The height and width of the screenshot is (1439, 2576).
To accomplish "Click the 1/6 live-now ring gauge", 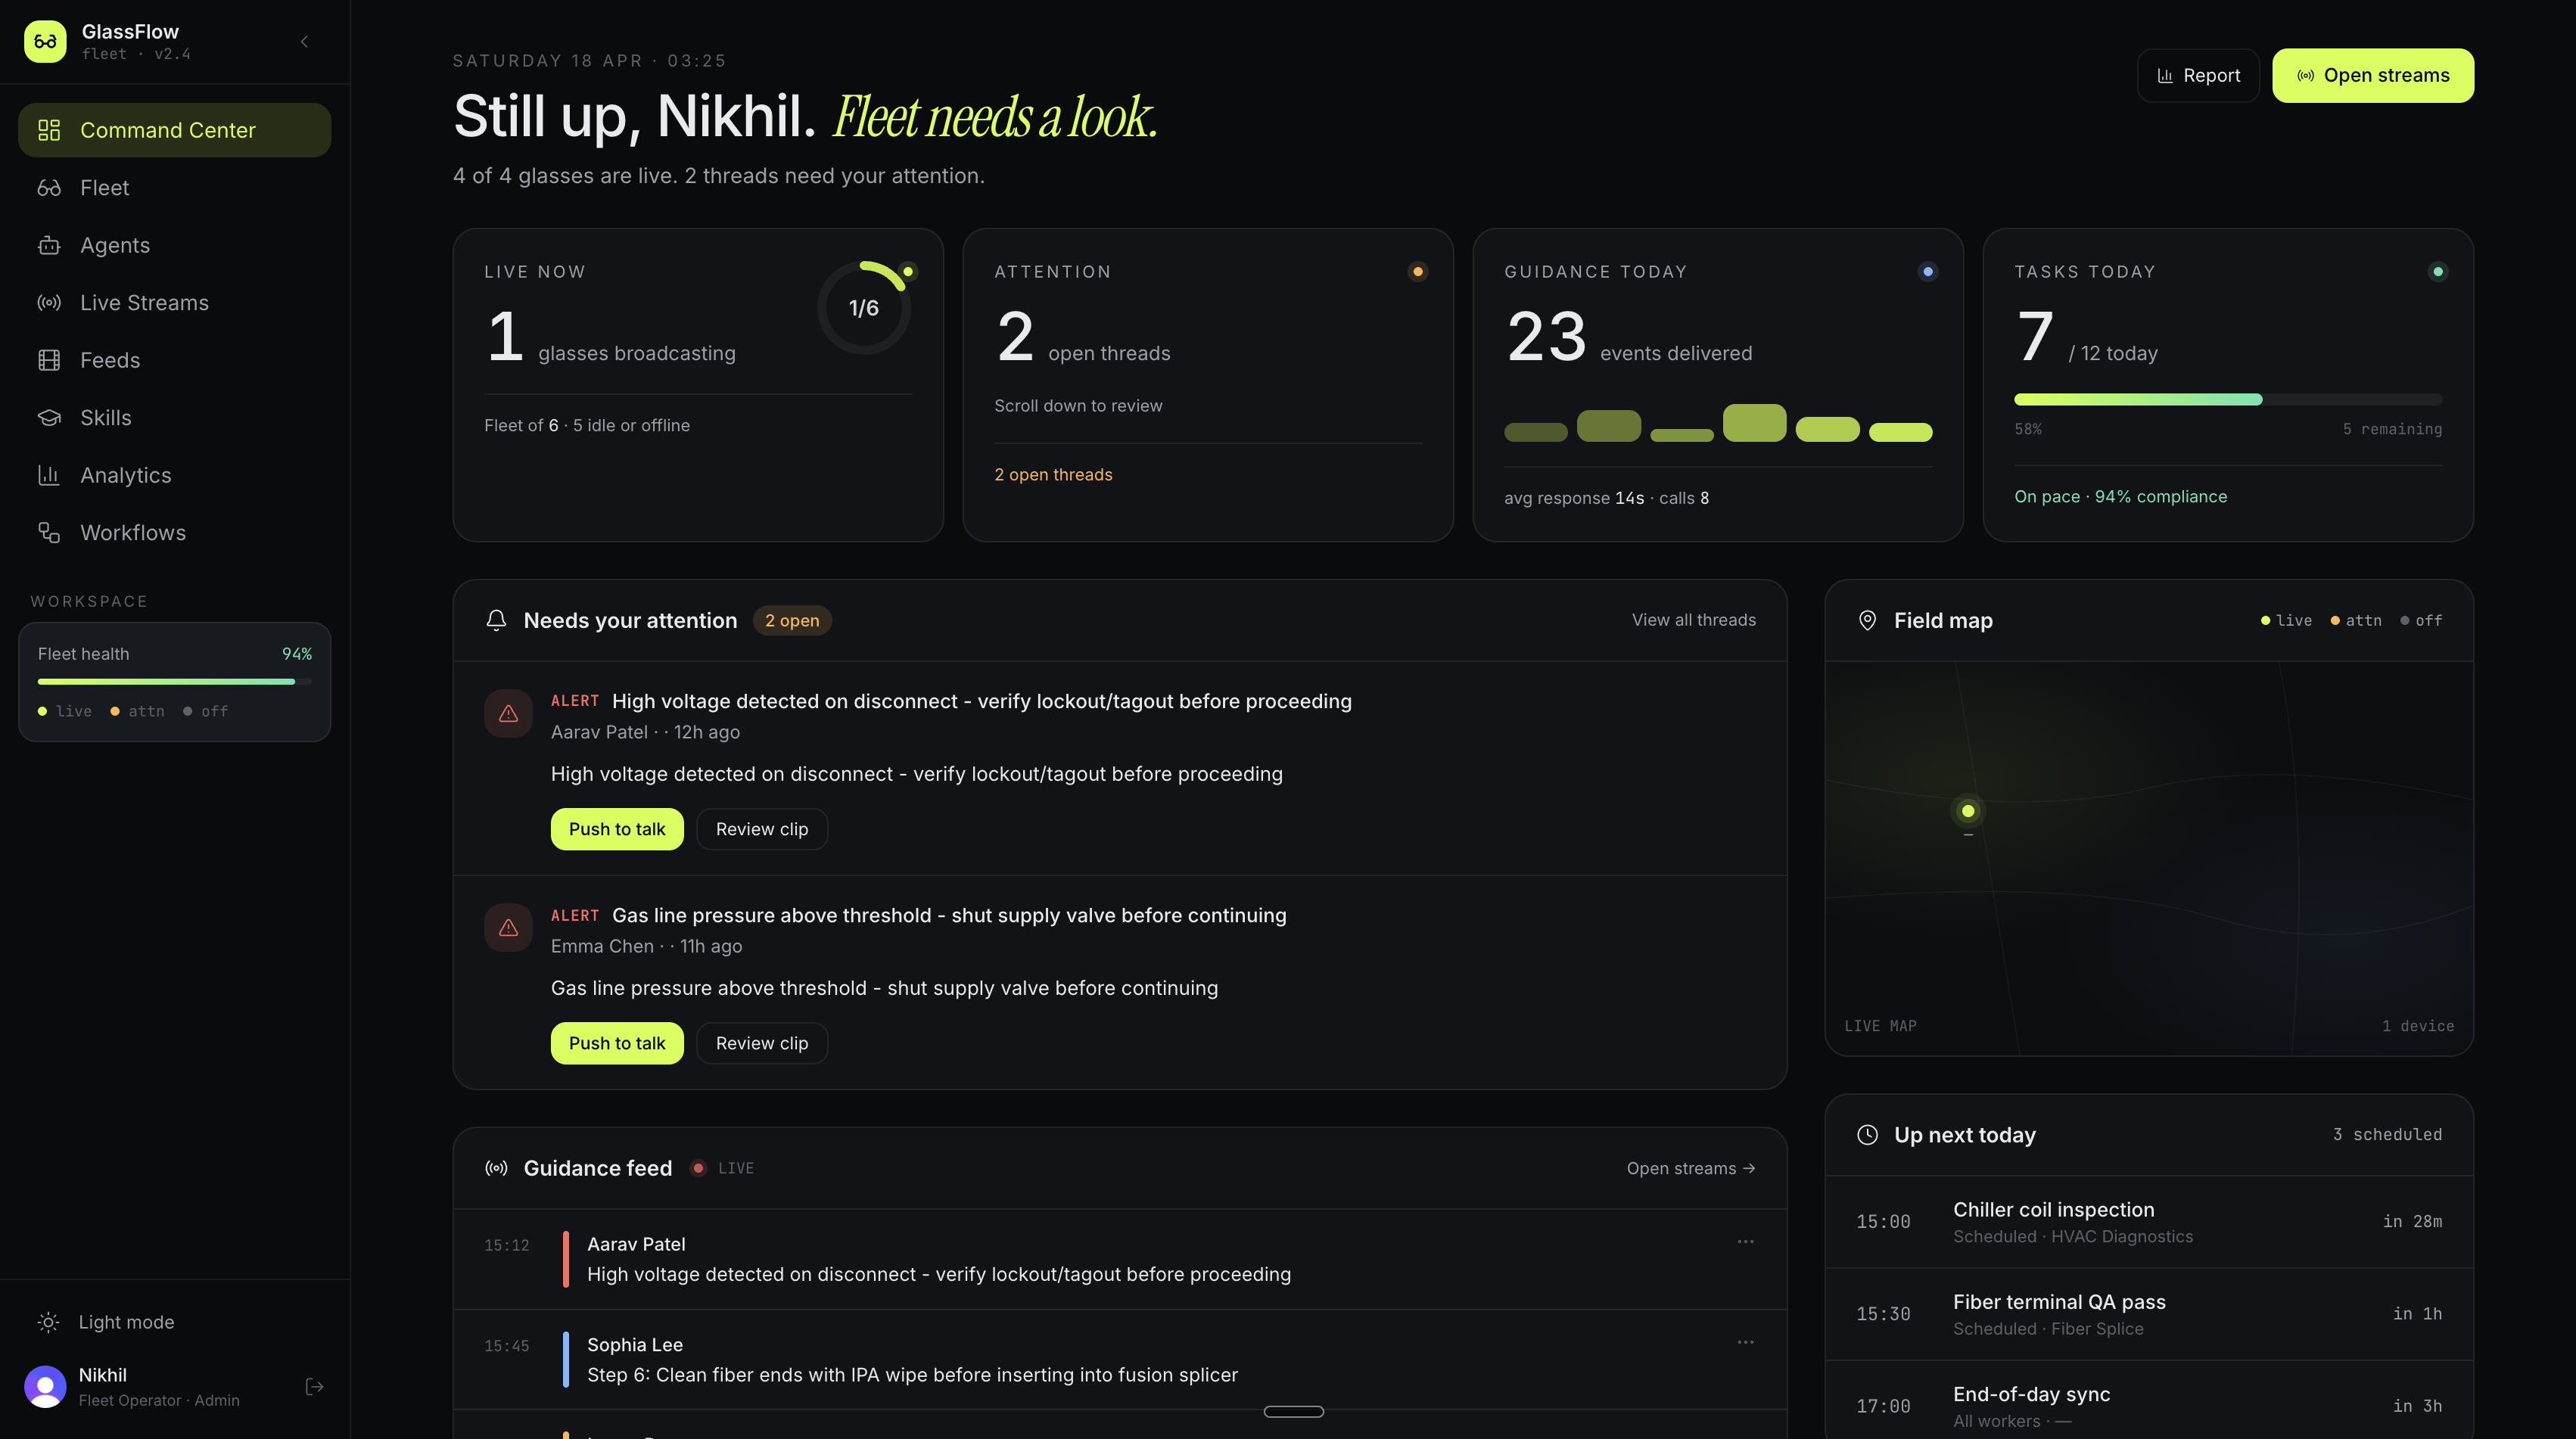I will (x=864, y=308).
